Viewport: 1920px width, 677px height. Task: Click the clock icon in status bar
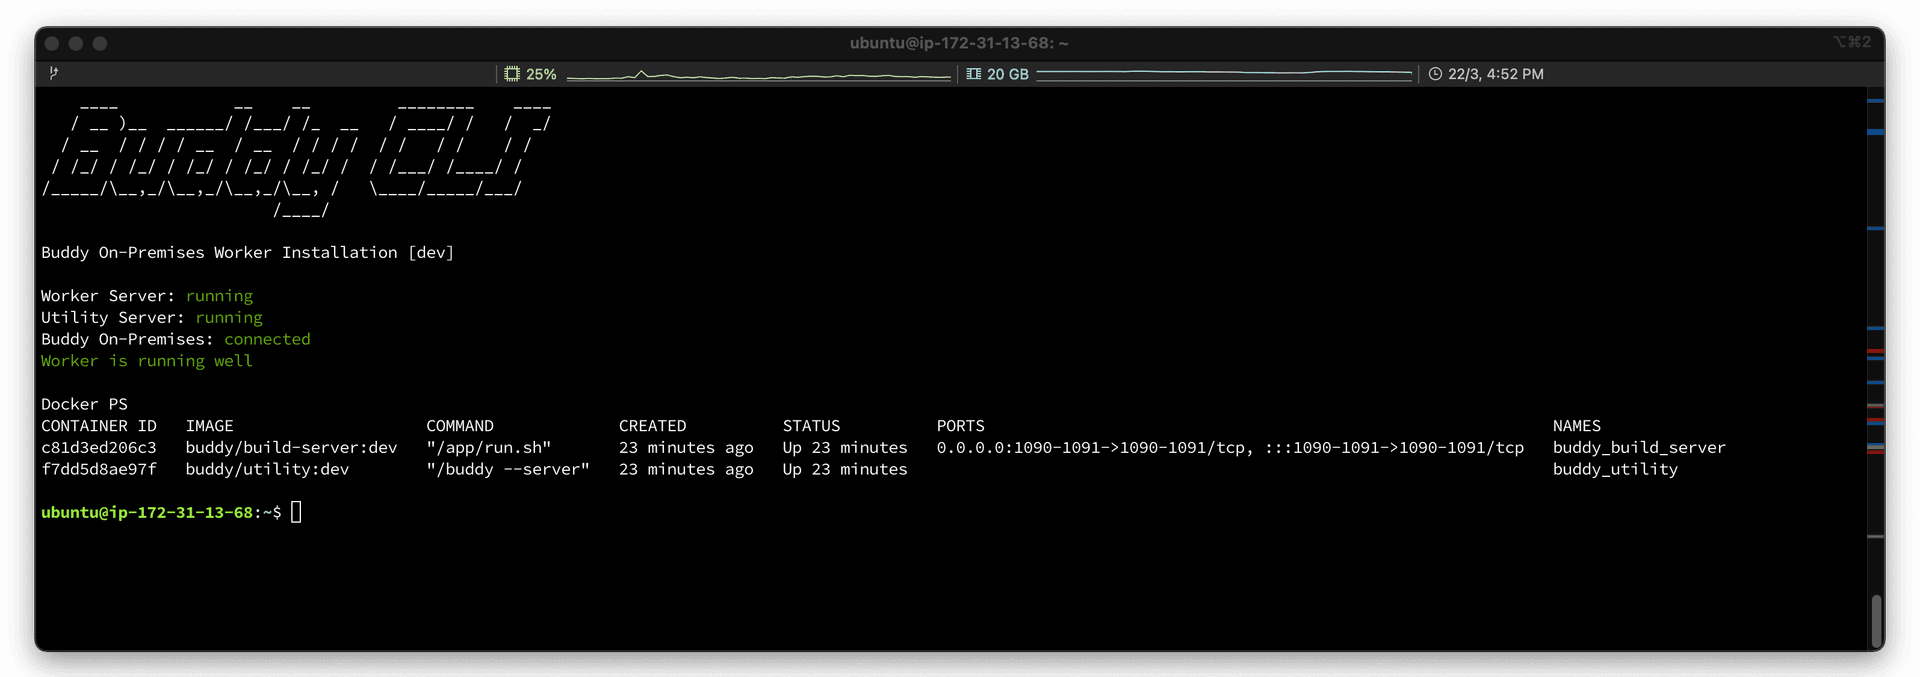coord(1435,74)
